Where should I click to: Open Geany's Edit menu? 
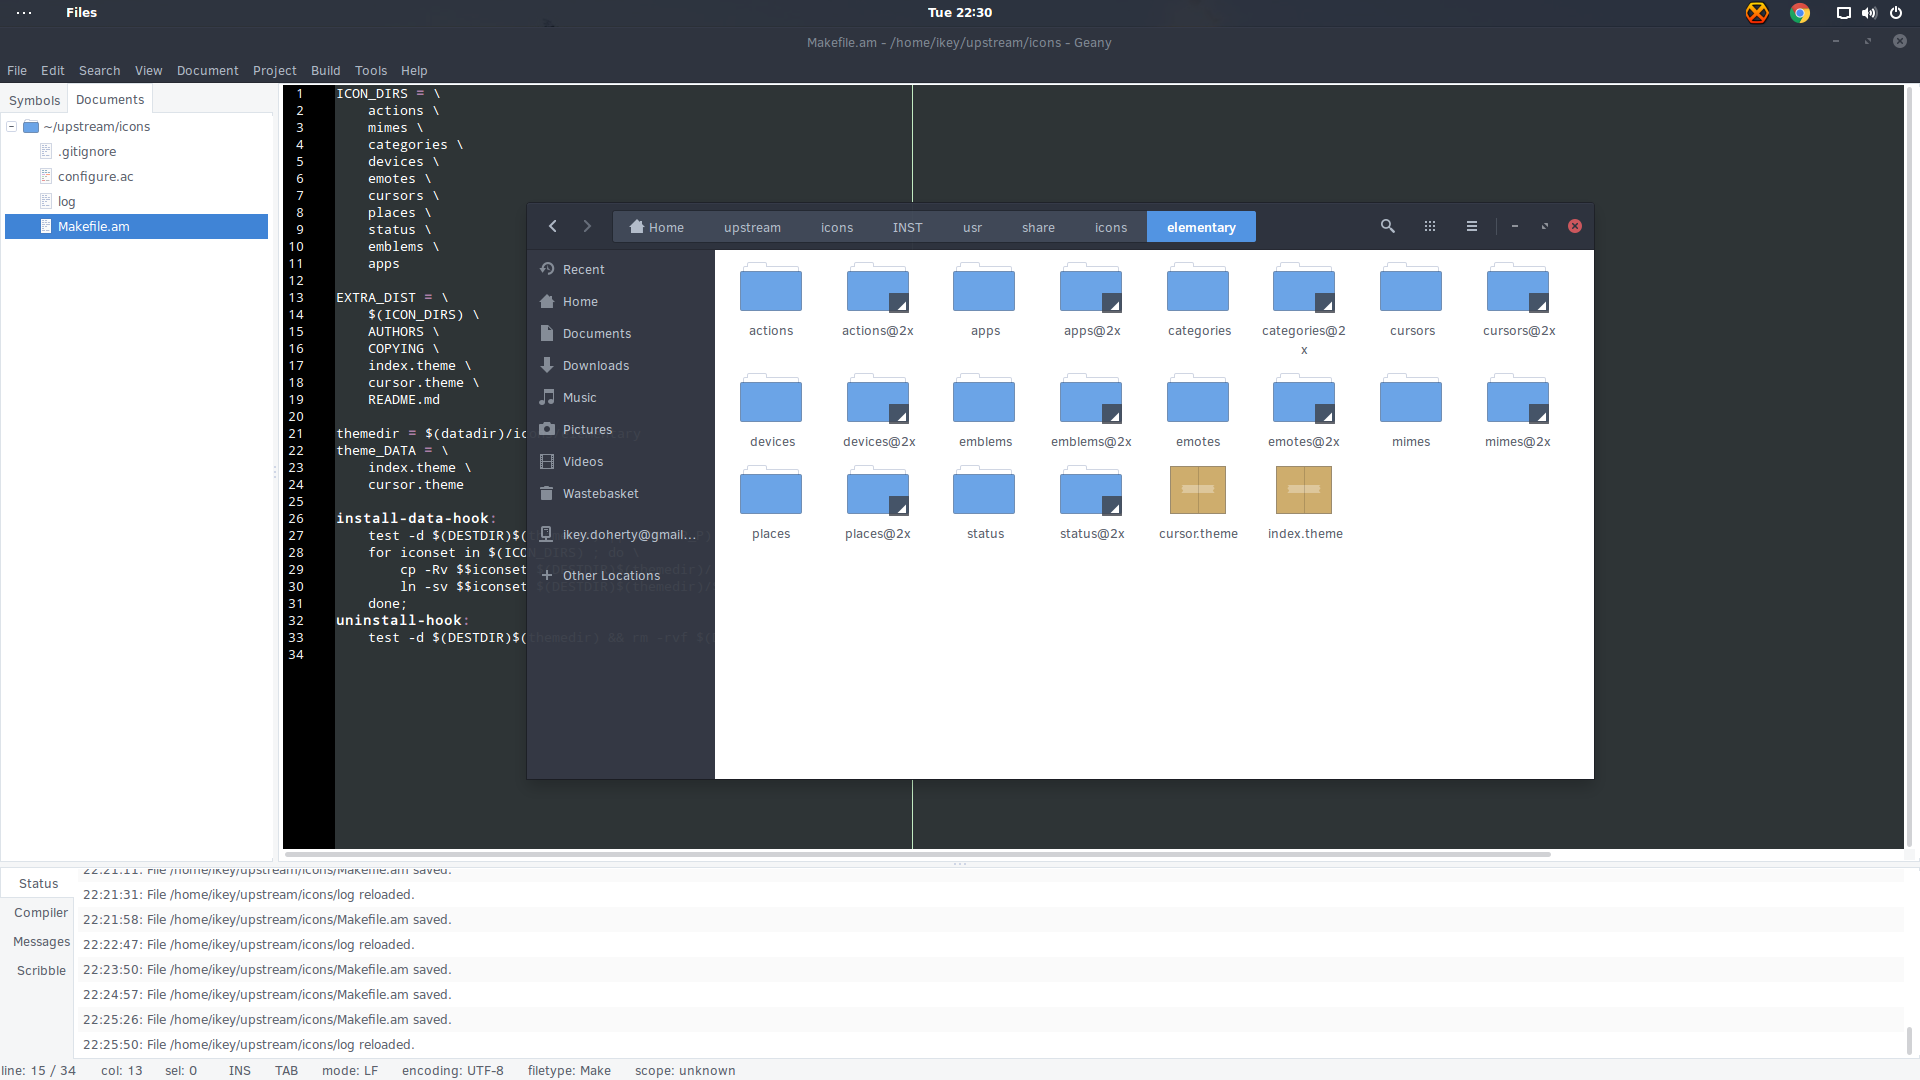(52, 71)
